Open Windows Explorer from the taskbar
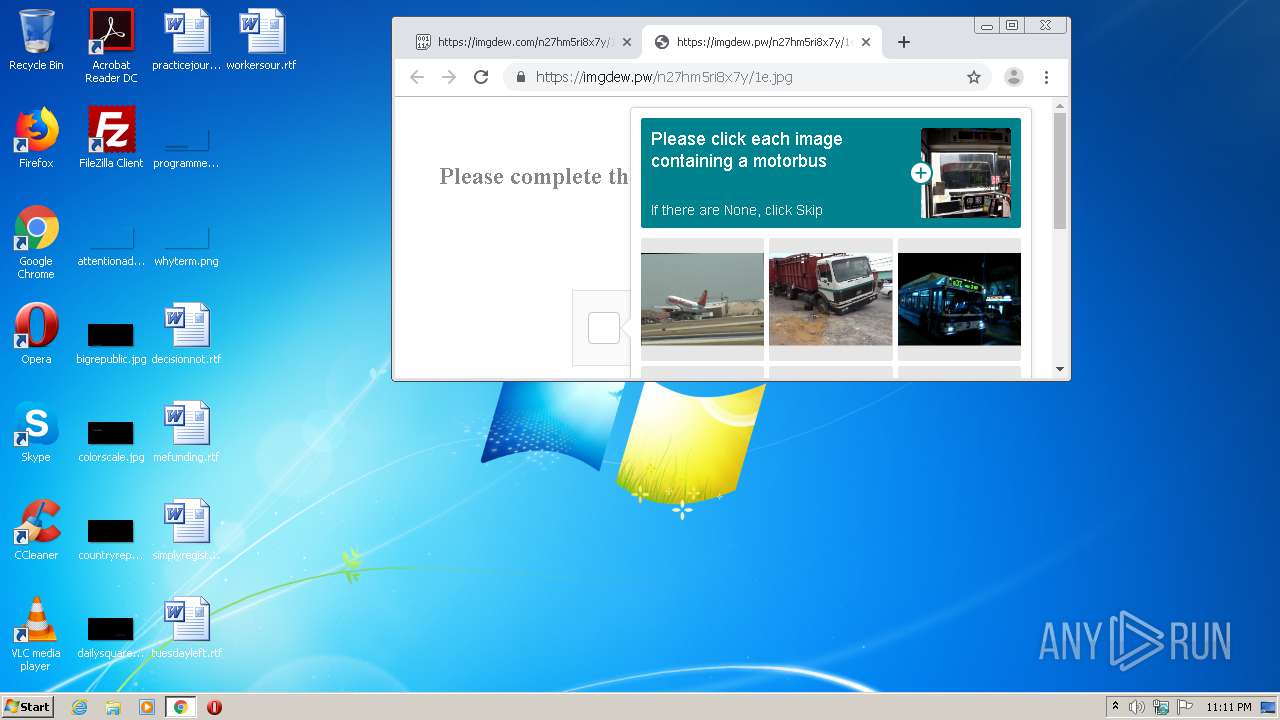1280x720 pixels. tap(113, 707)
